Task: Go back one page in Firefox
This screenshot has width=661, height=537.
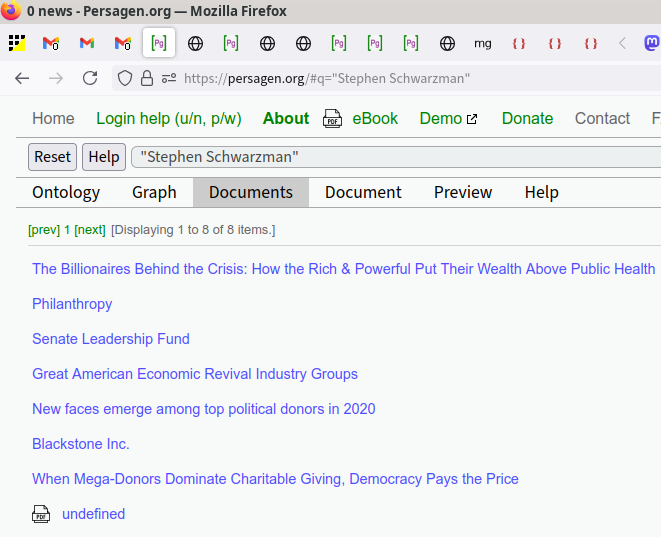Action: 22,78
